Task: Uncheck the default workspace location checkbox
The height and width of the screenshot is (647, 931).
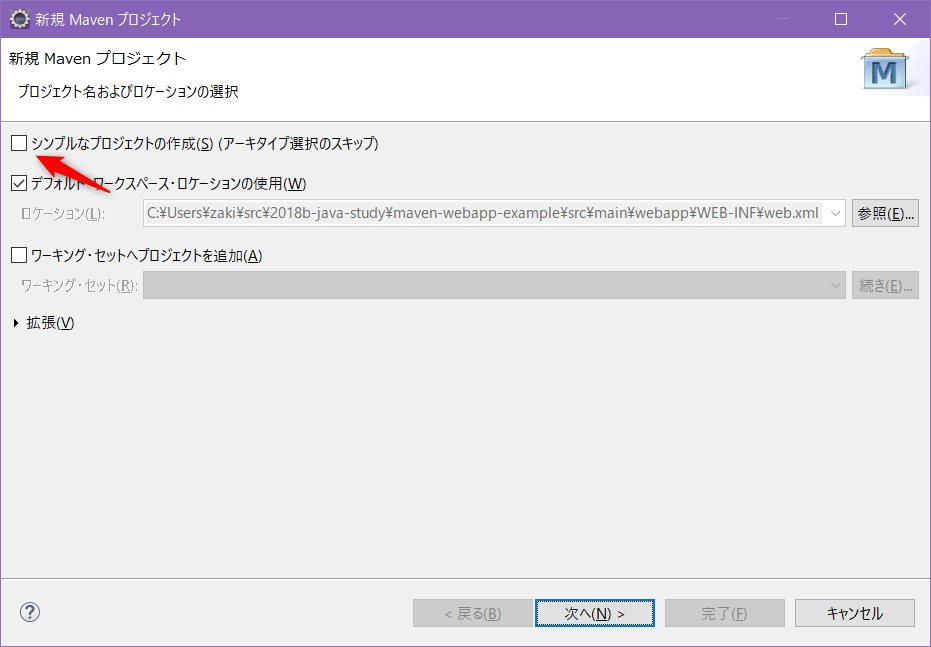Action: click(x=19, y=183)
